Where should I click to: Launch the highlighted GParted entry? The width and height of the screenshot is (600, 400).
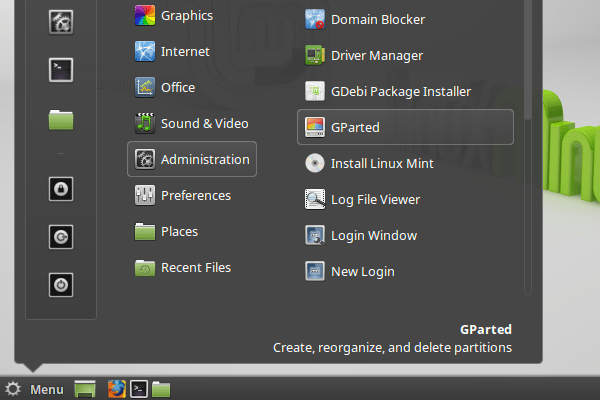coord(405,127)
